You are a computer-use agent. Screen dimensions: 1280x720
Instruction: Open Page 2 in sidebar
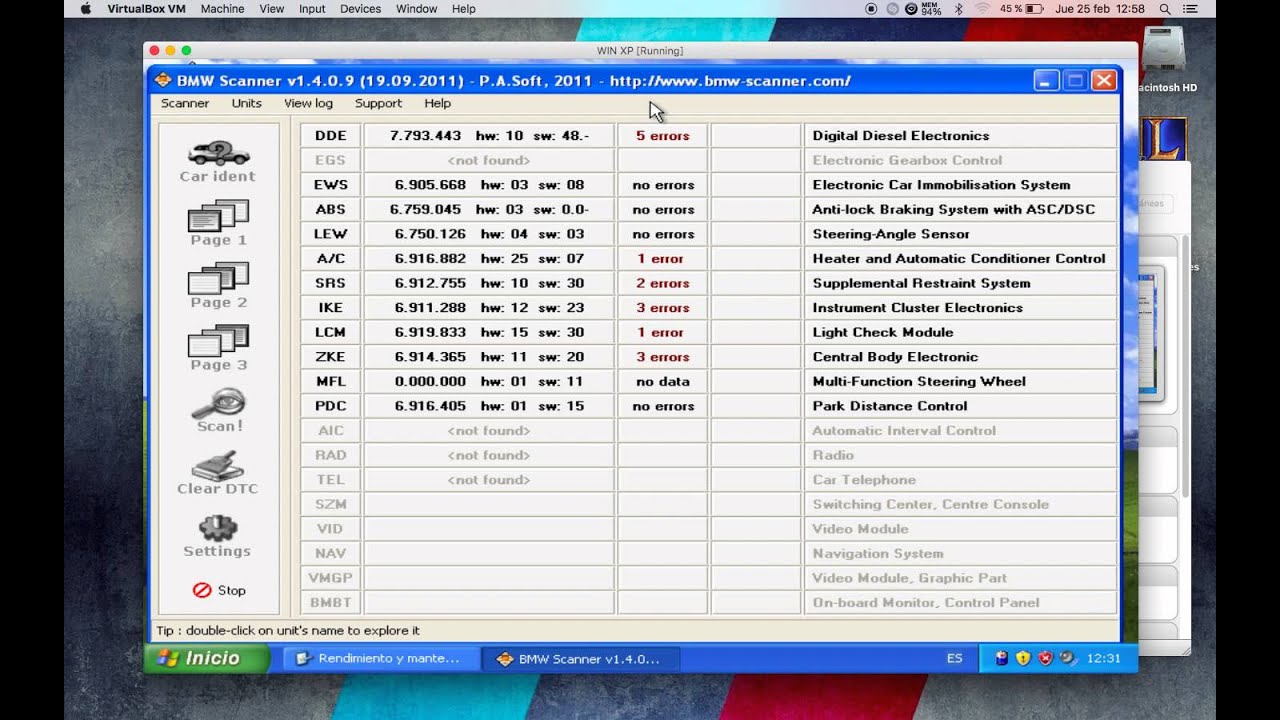tap(218, 286)
